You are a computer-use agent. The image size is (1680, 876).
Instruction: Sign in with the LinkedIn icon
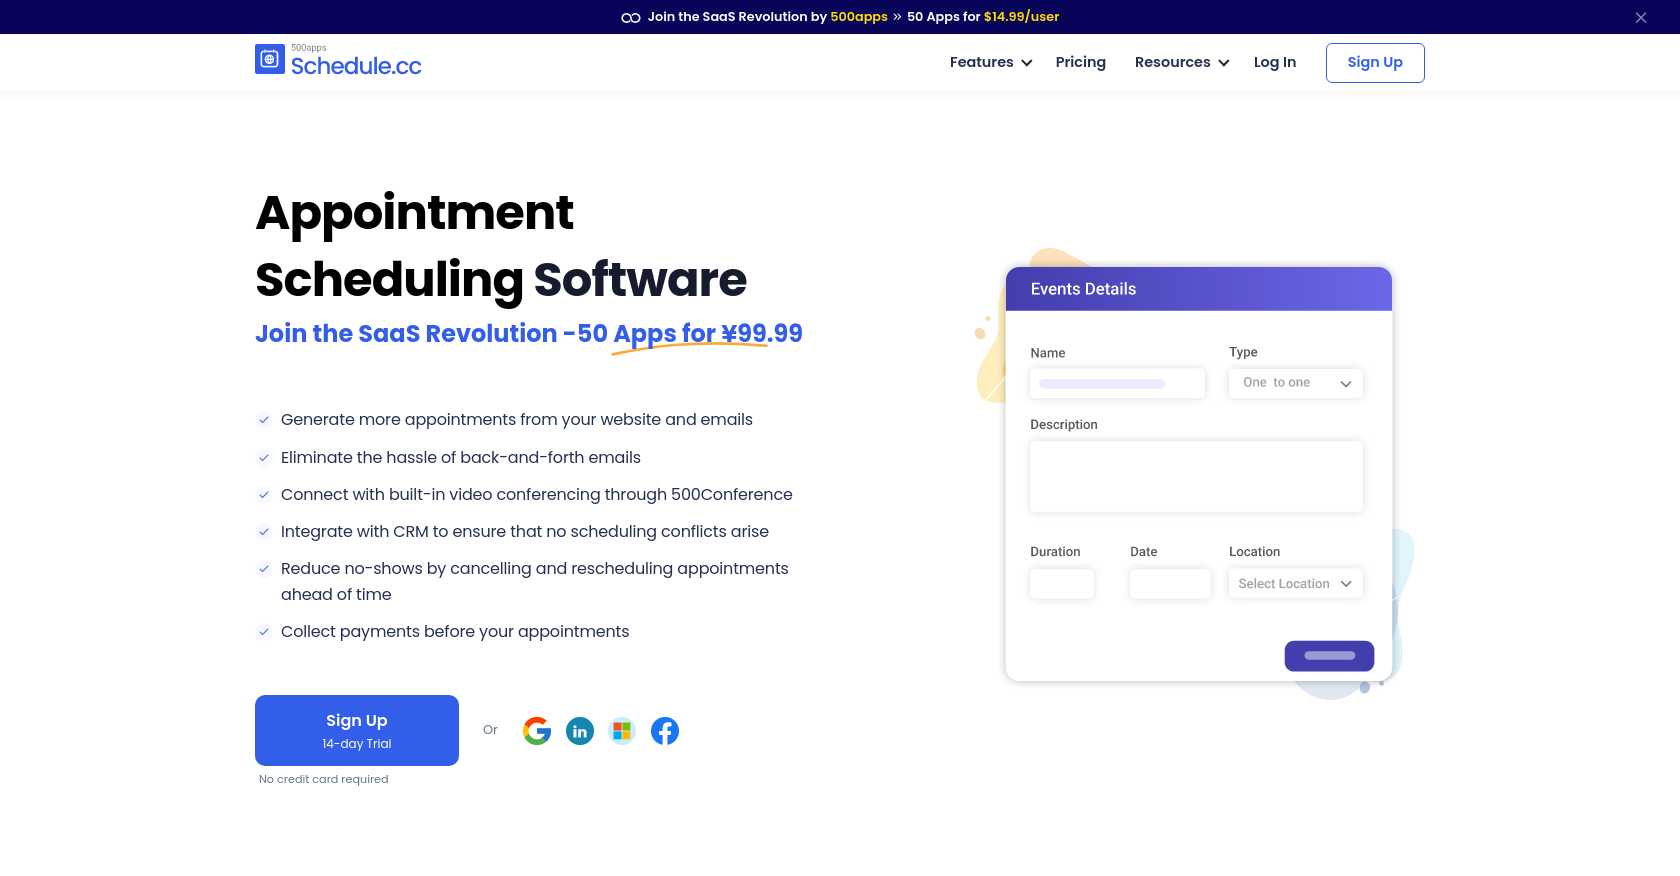pyautogui.click(x=580, y=731)
